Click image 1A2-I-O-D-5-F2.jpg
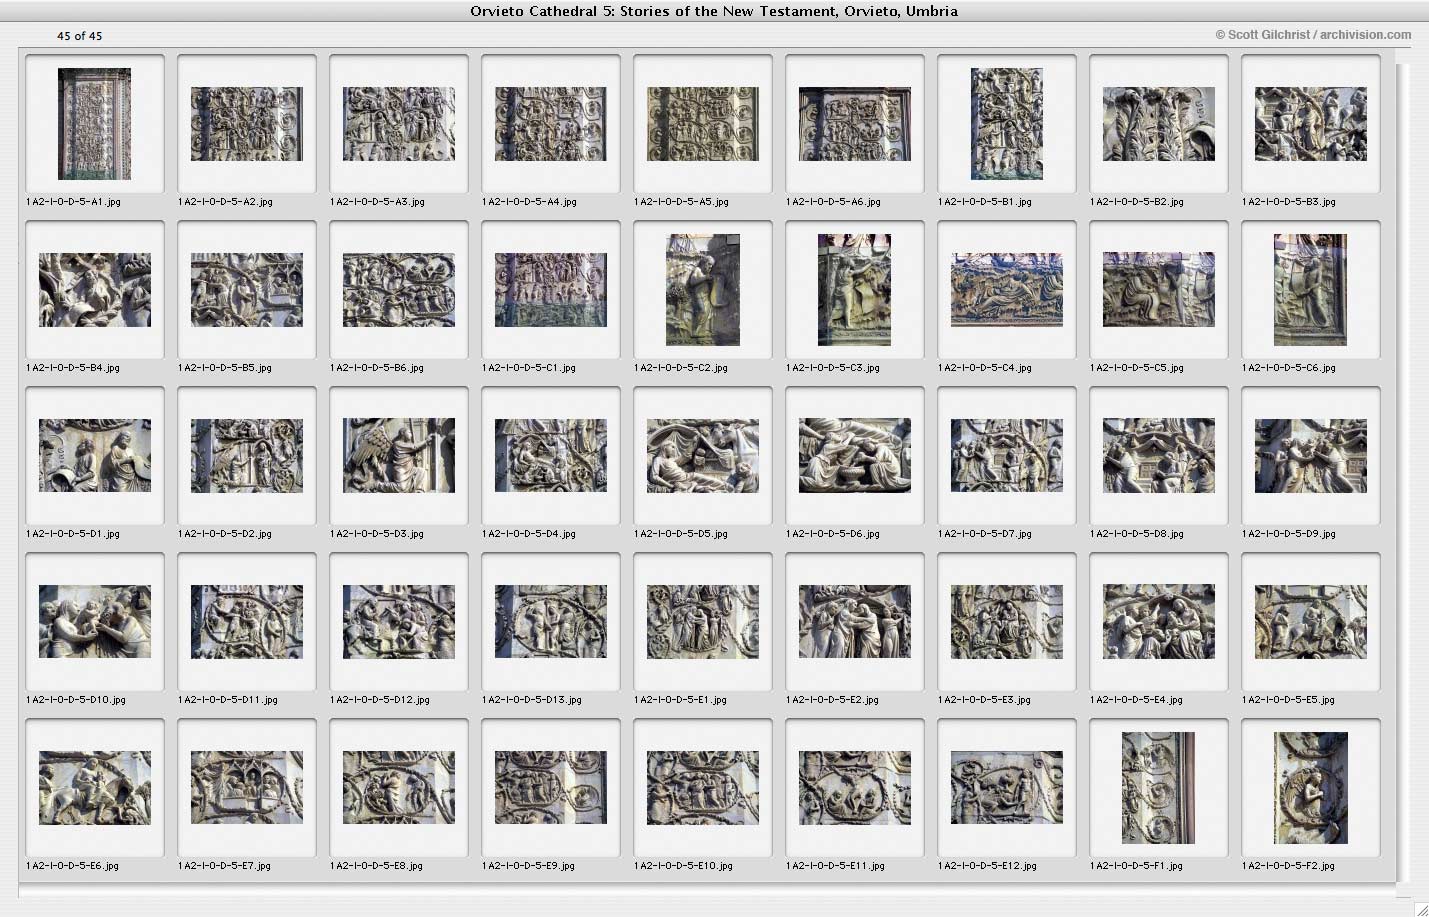The image size is (1429, 917). (1311, 788)
